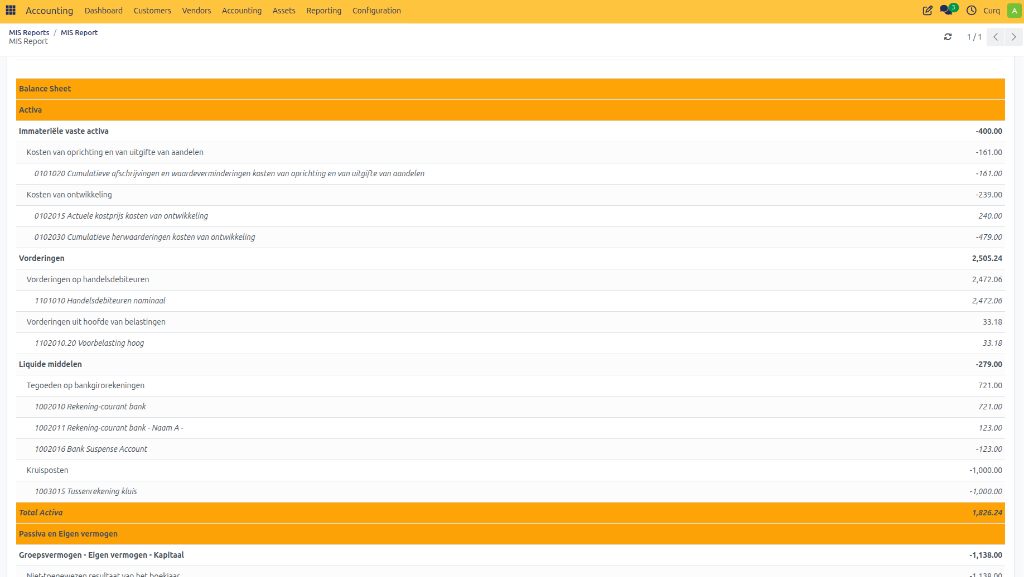
Task: Open account 1002011 Rekening-courant bank Naam A
Action: (108, 428)
